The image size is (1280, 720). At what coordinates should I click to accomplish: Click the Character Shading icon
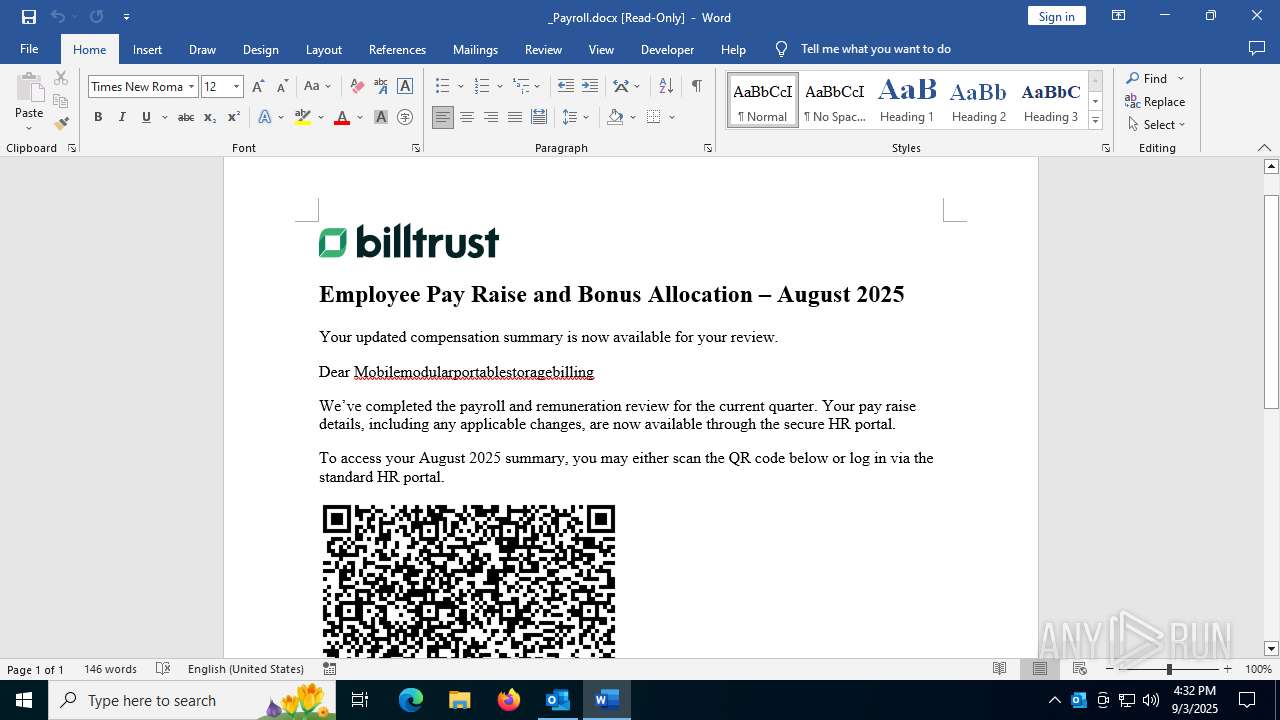click(x=381, y=117)
